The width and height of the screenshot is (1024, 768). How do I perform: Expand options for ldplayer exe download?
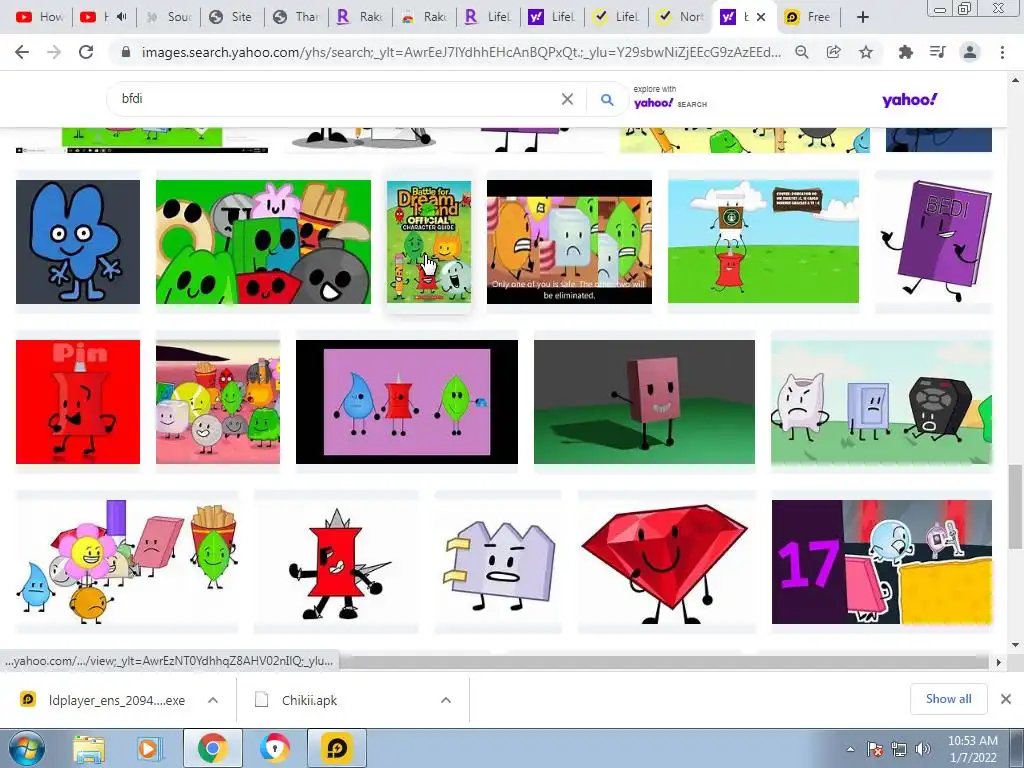(x=213, y=700)
